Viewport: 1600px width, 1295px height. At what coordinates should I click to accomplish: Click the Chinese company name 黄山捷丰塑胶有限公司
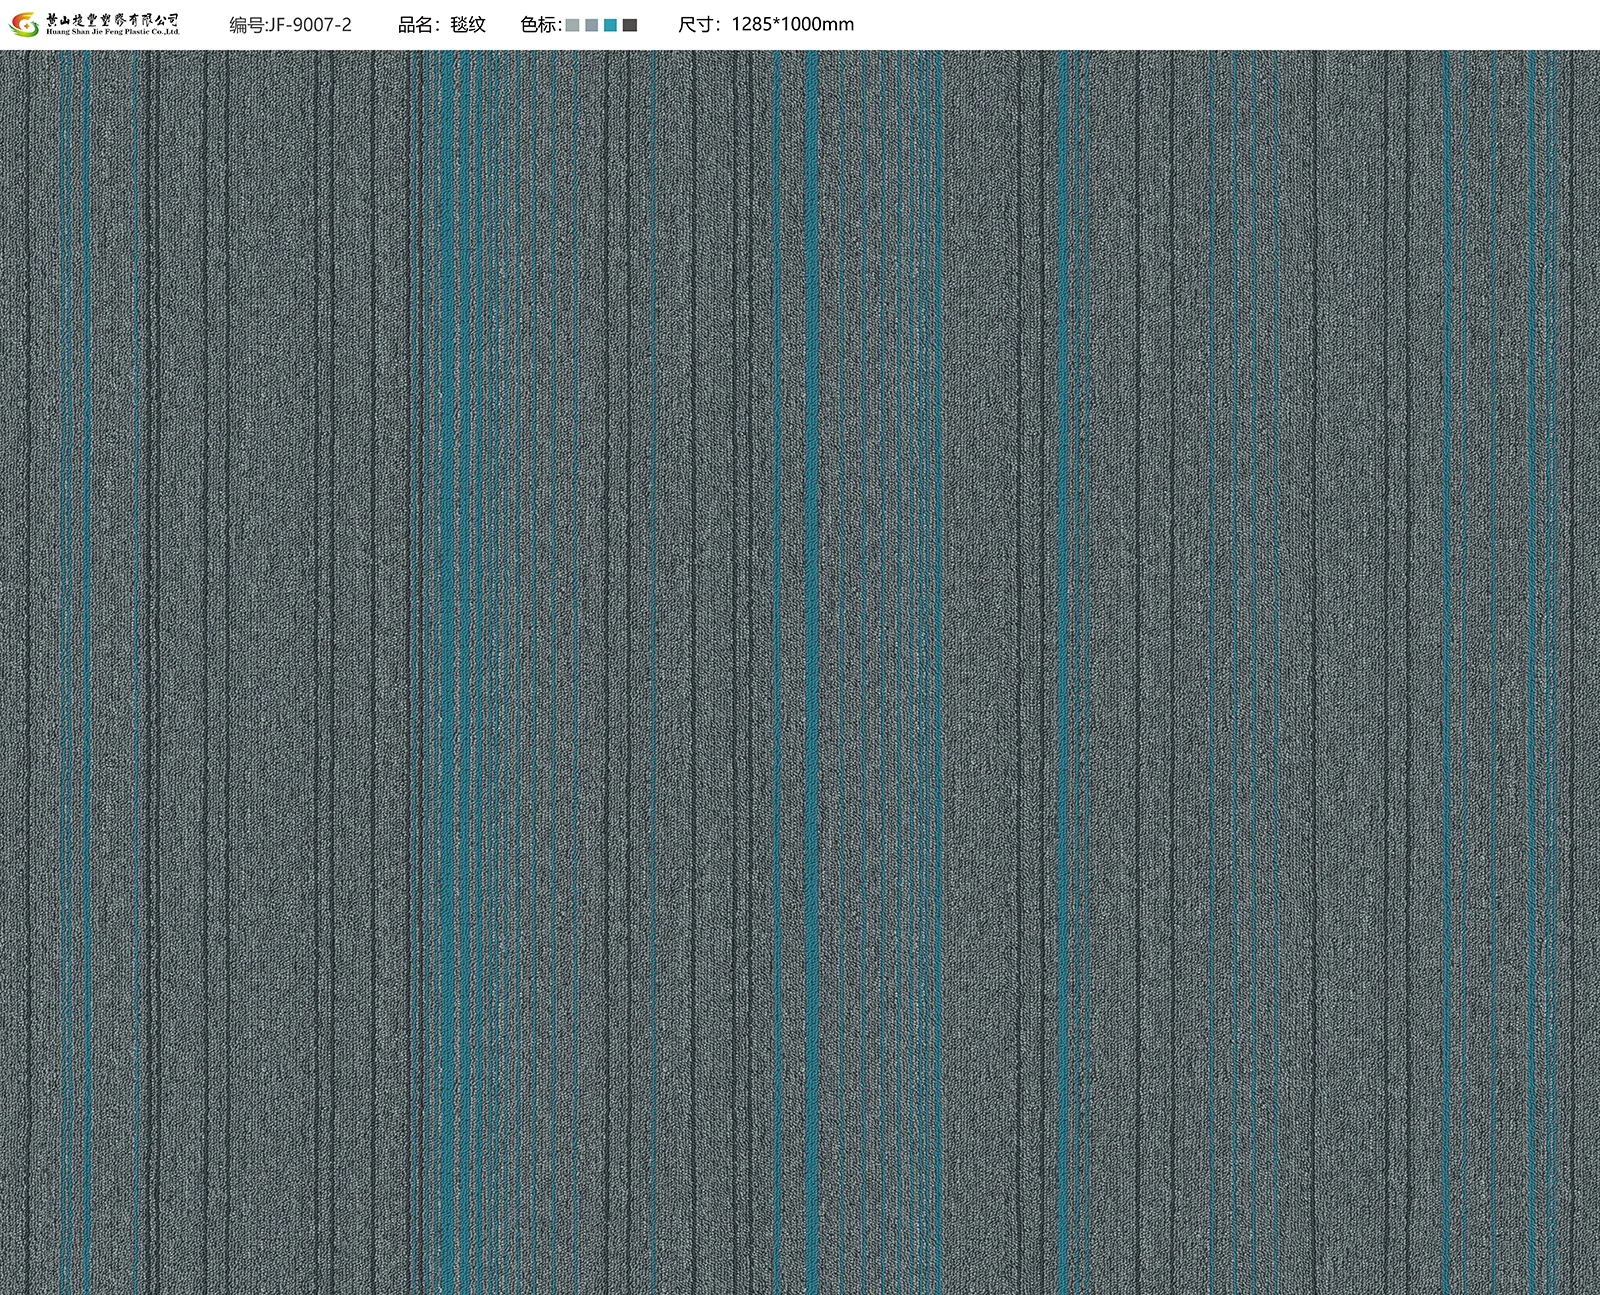[x=113, y=19]
